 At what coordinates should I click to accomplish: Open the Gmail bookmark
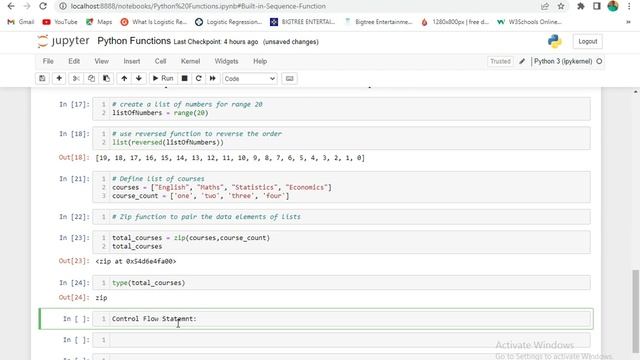point(21,22)
